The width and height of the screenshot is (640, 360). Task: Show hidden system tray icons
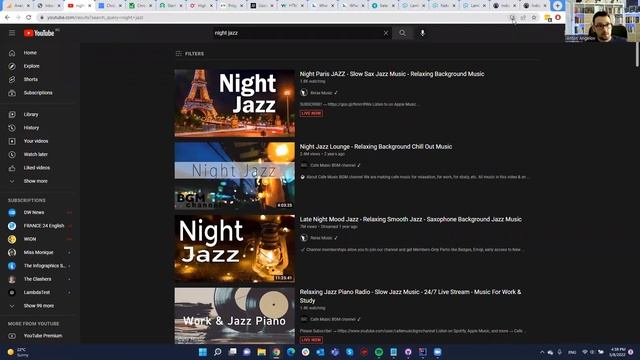pyautogui.click(x=542, y=352)
